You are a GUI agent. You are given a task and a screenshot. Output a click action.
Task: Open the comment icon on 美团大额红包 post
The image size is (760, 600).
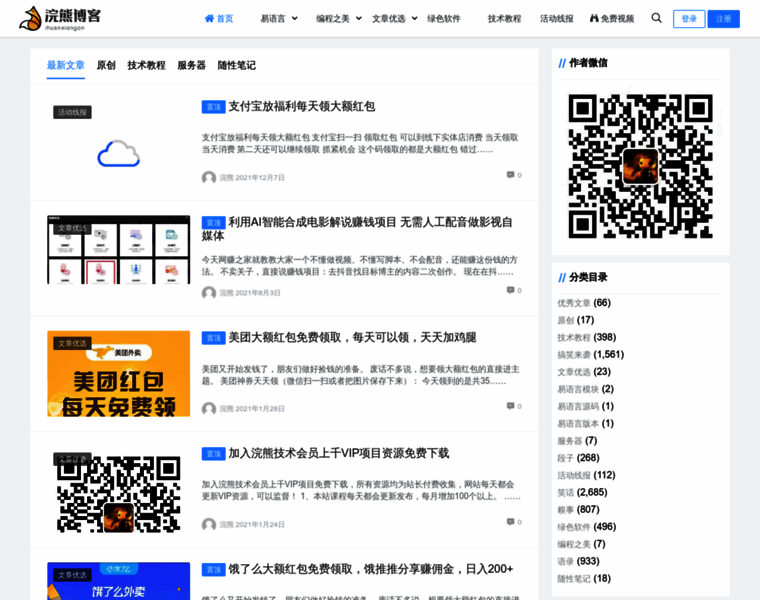[x=510, y=406]
